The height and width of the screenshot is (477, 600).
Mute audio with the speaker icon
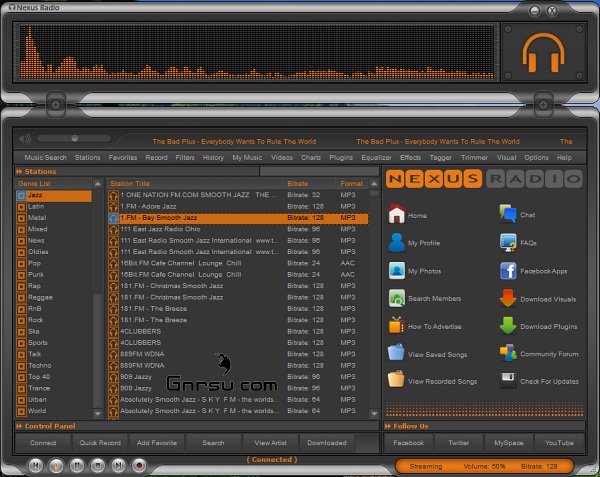[x=25, y=138]
